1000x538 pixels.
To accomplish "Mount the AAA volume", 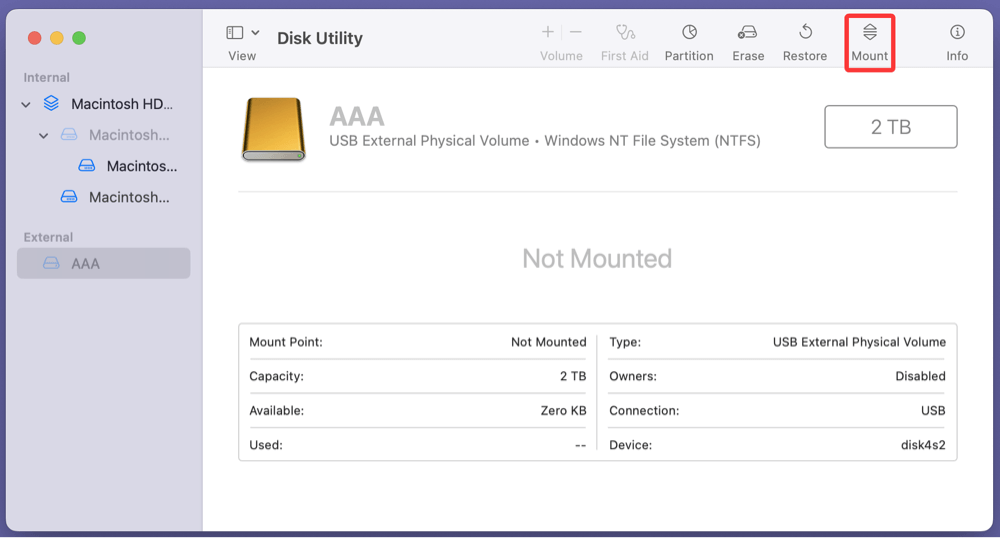I will [870, 43].
